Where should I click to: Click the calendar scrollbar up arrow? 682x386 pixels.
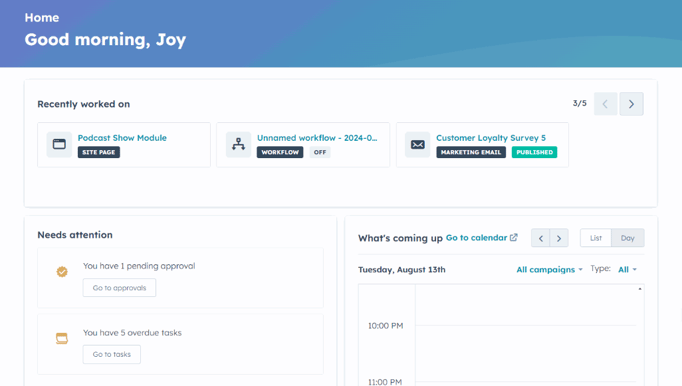[640, 289]
